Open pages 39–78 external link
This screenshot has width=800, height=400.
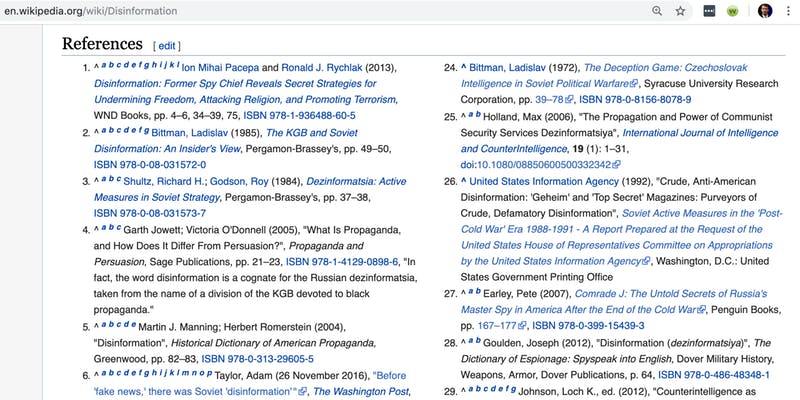tap(554, 99)
